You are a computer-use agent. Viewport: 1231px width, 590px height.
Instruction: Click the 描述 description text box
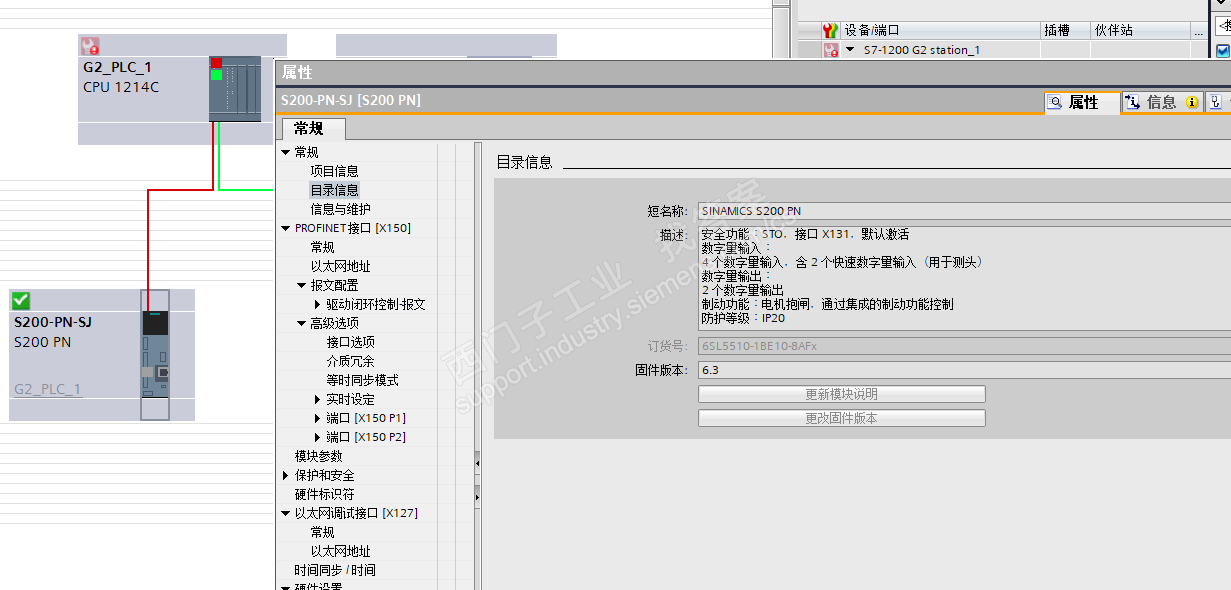964,278
